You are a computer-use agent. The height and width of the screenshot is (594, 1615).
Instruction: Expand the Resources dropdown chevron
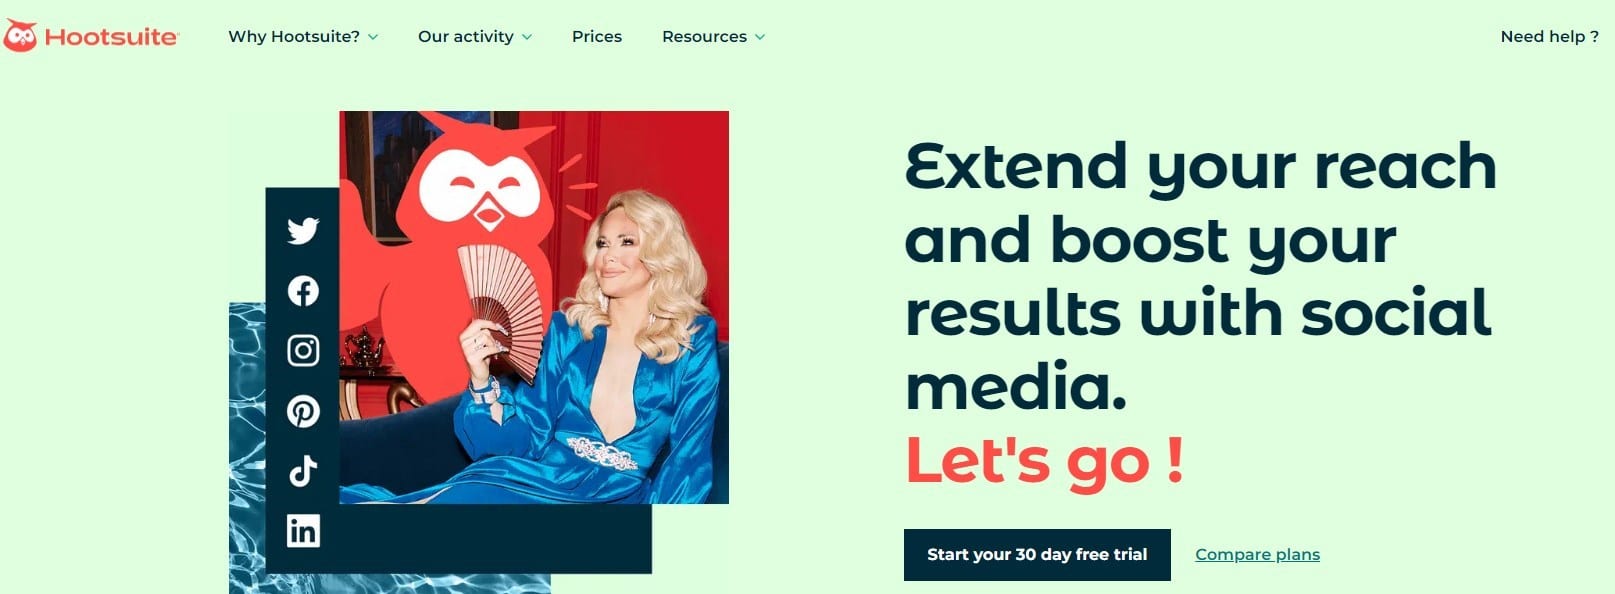(760, 37)
